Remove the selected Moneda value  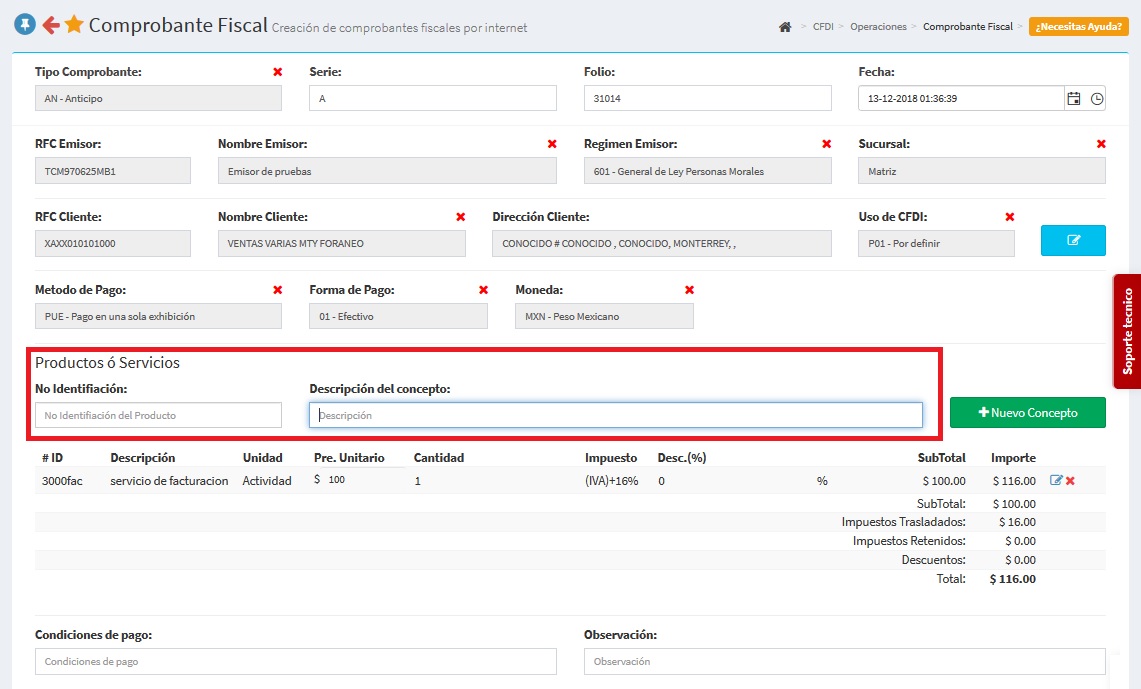tap(689, 290)
